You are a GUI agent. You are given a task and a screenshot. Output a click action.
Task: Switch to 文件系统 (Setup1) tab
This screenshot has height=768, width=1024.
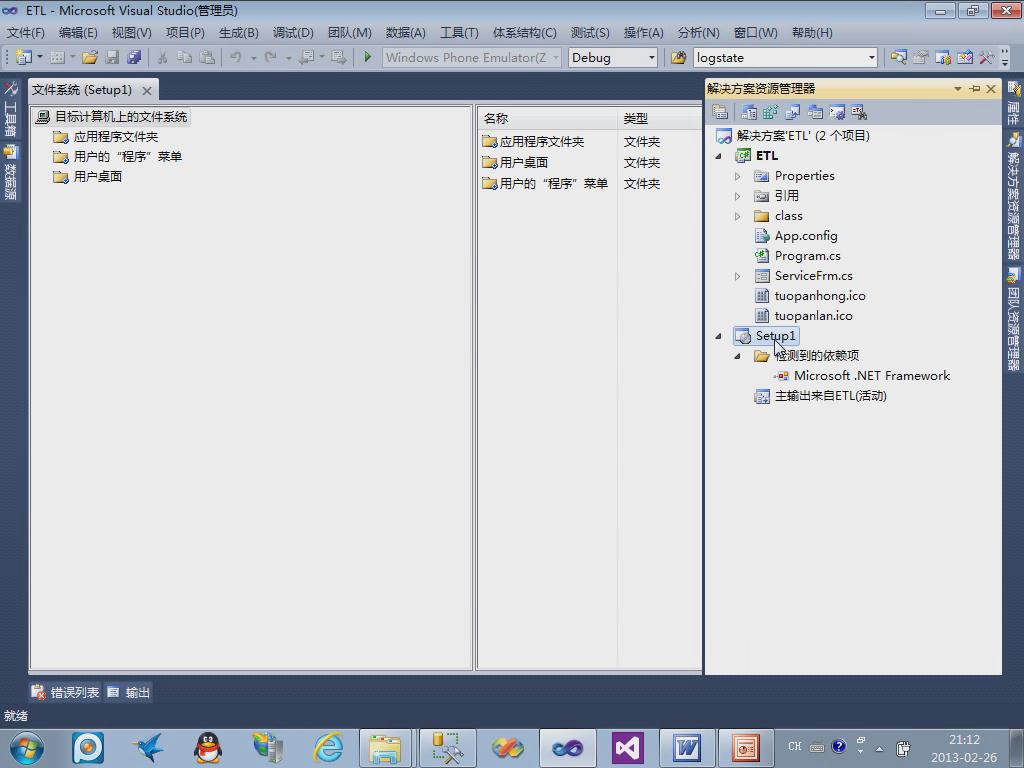(82, 90)
